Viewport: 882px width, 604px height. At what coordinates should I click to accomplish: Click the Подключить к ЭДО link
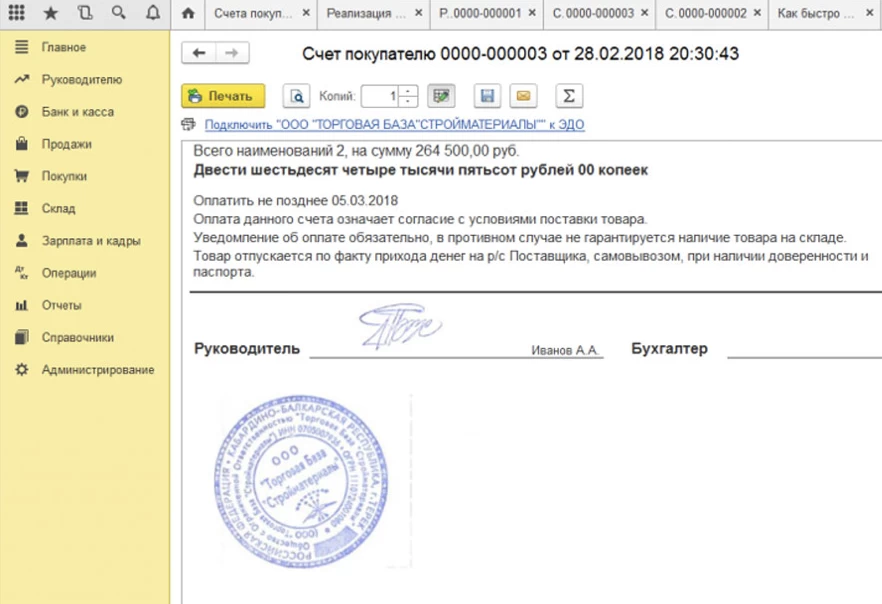point(394,125)
